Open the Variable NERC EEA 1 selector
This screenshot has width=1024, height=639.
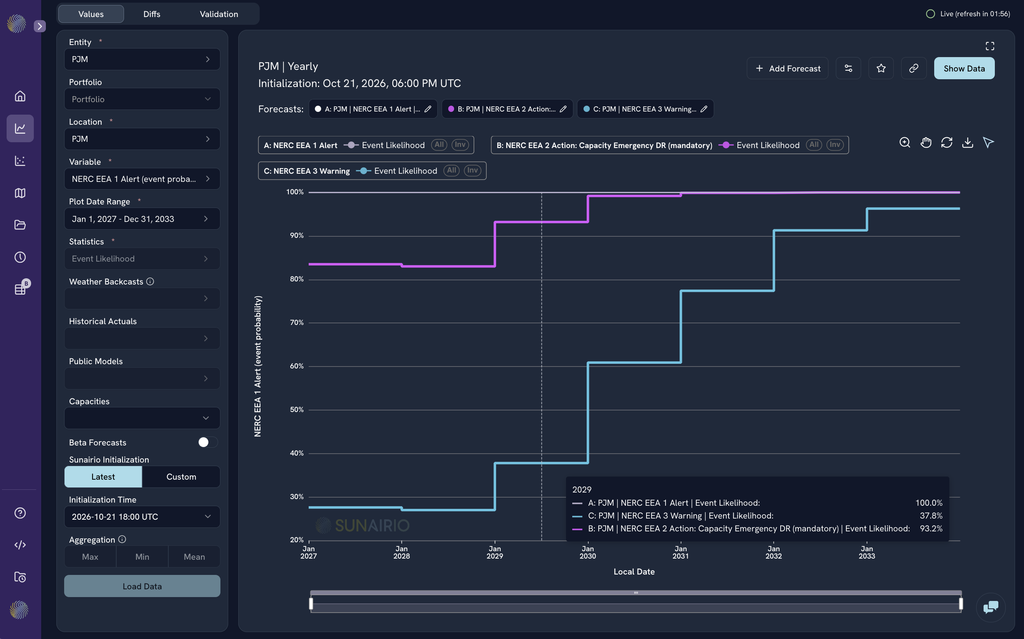click(142, 179)
